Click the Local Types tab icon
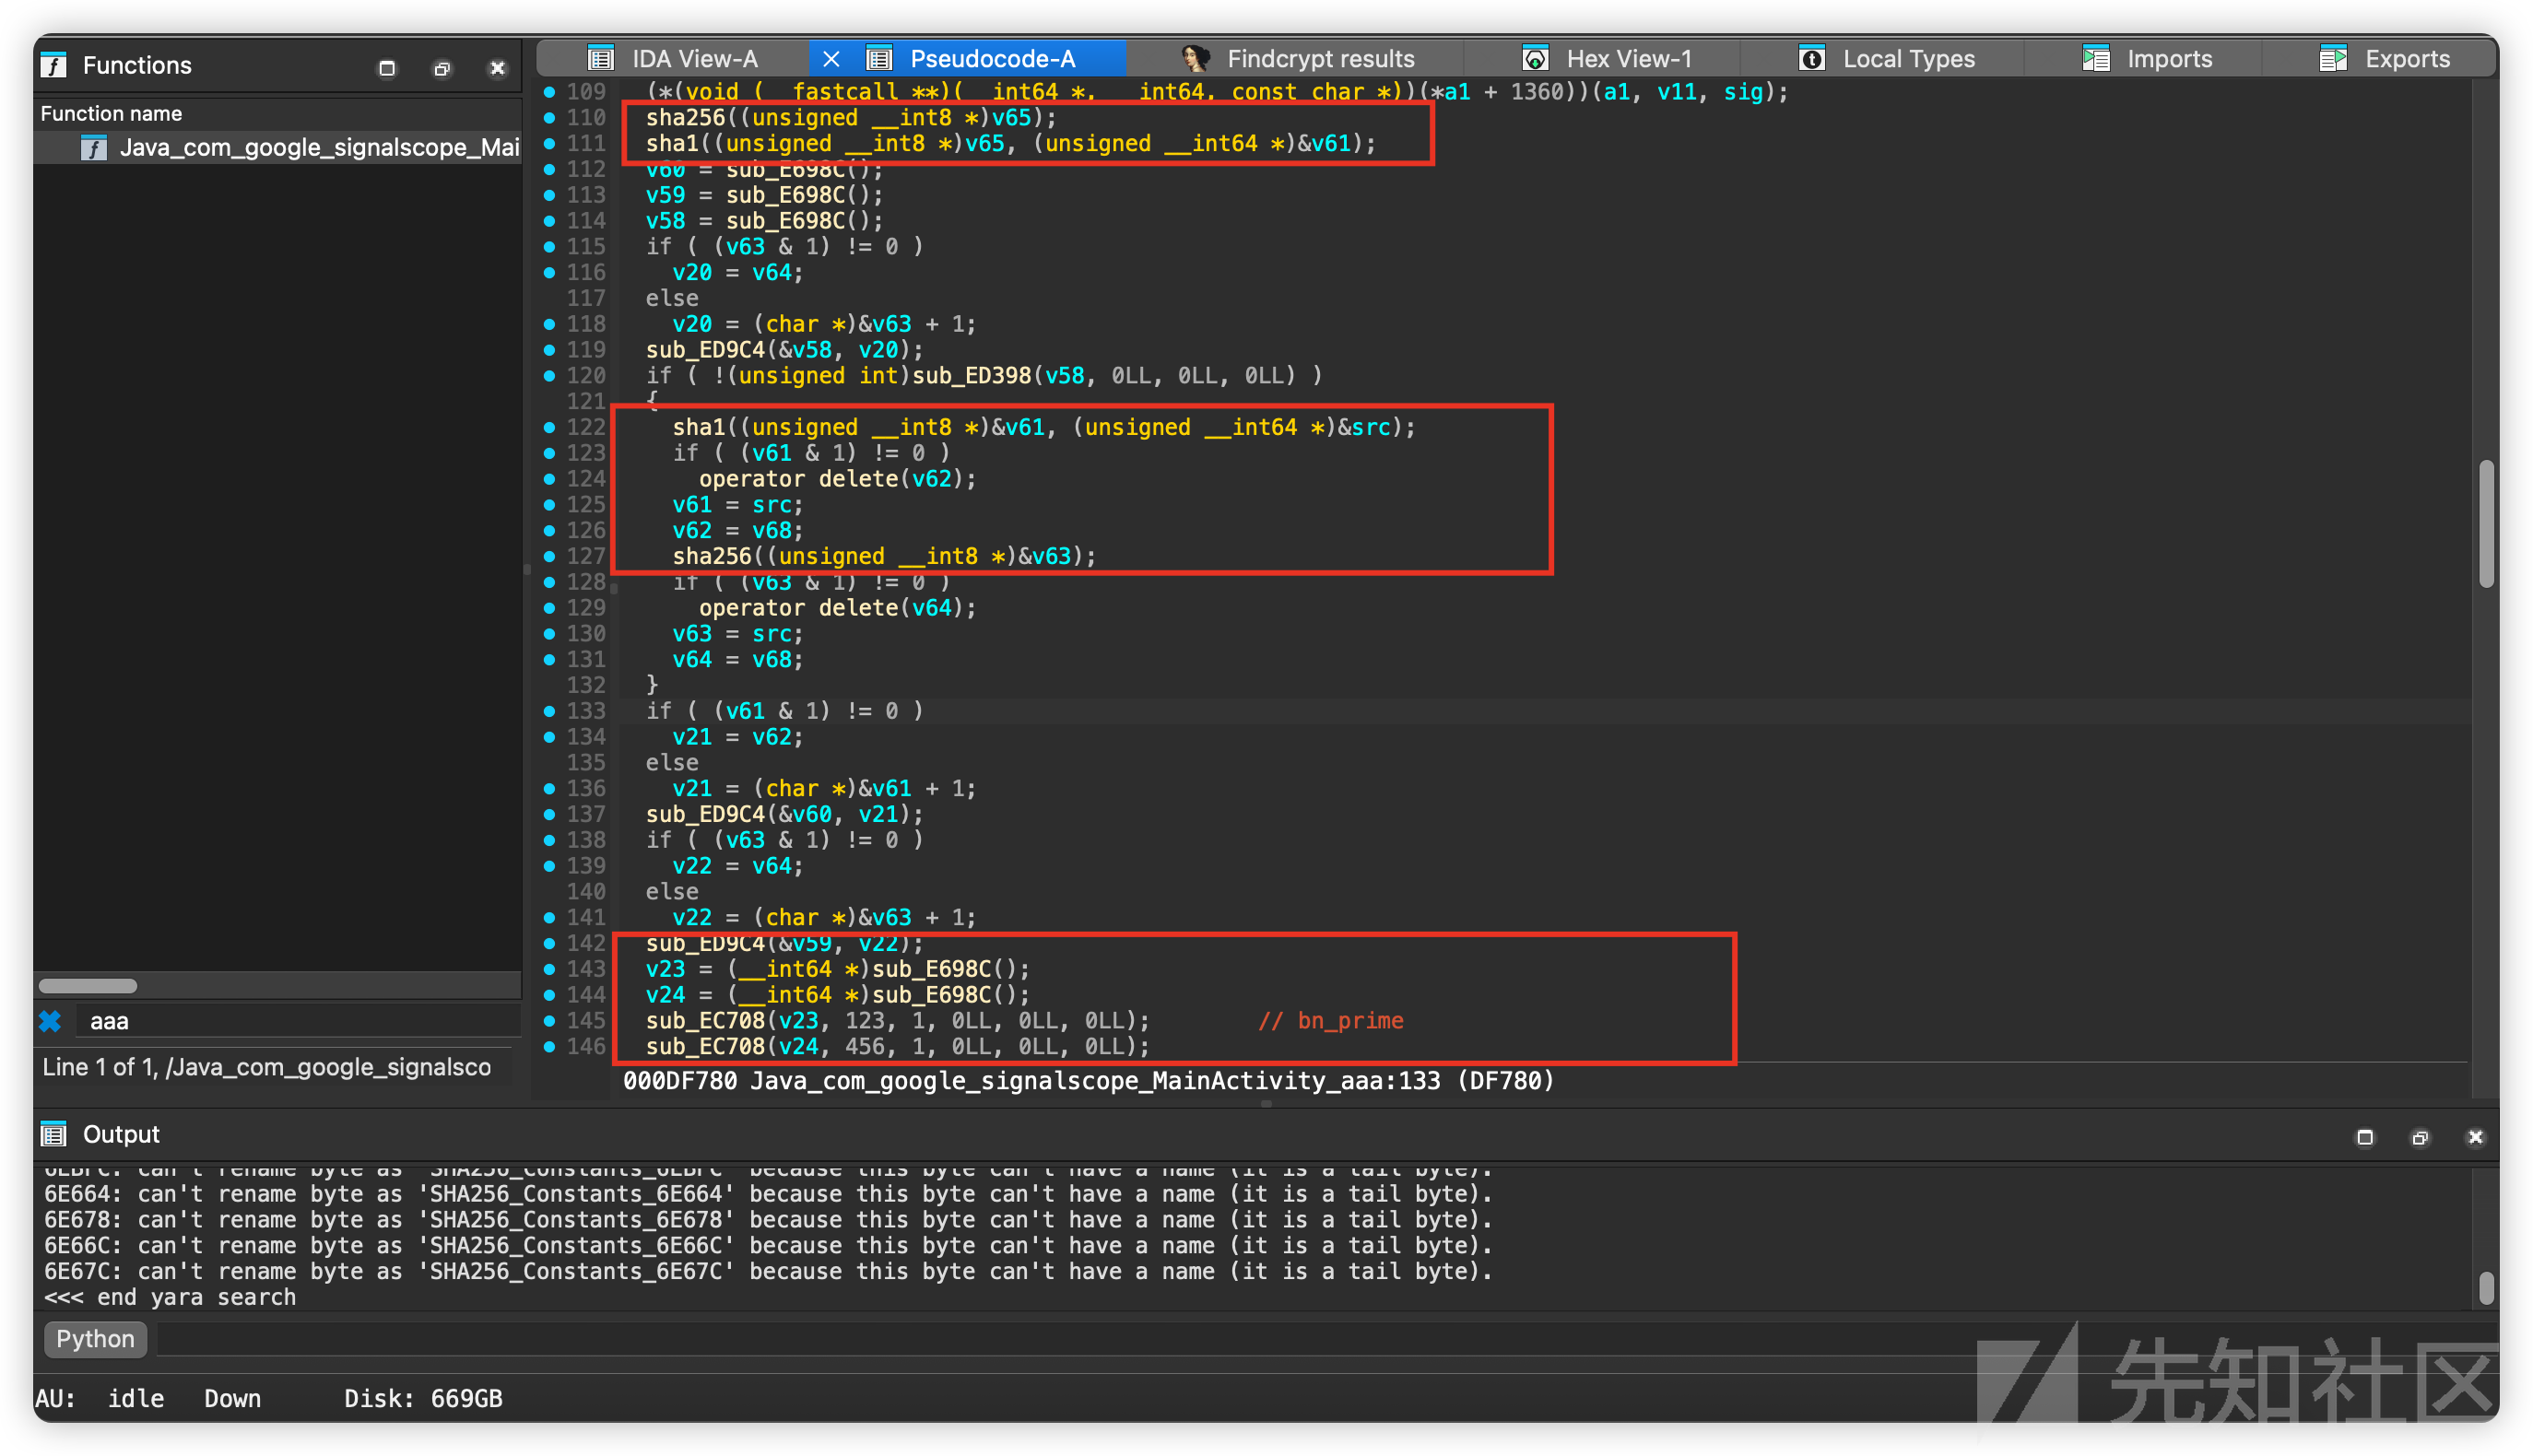The height and width of the screenshot is (1456, 2533). 1811,59
